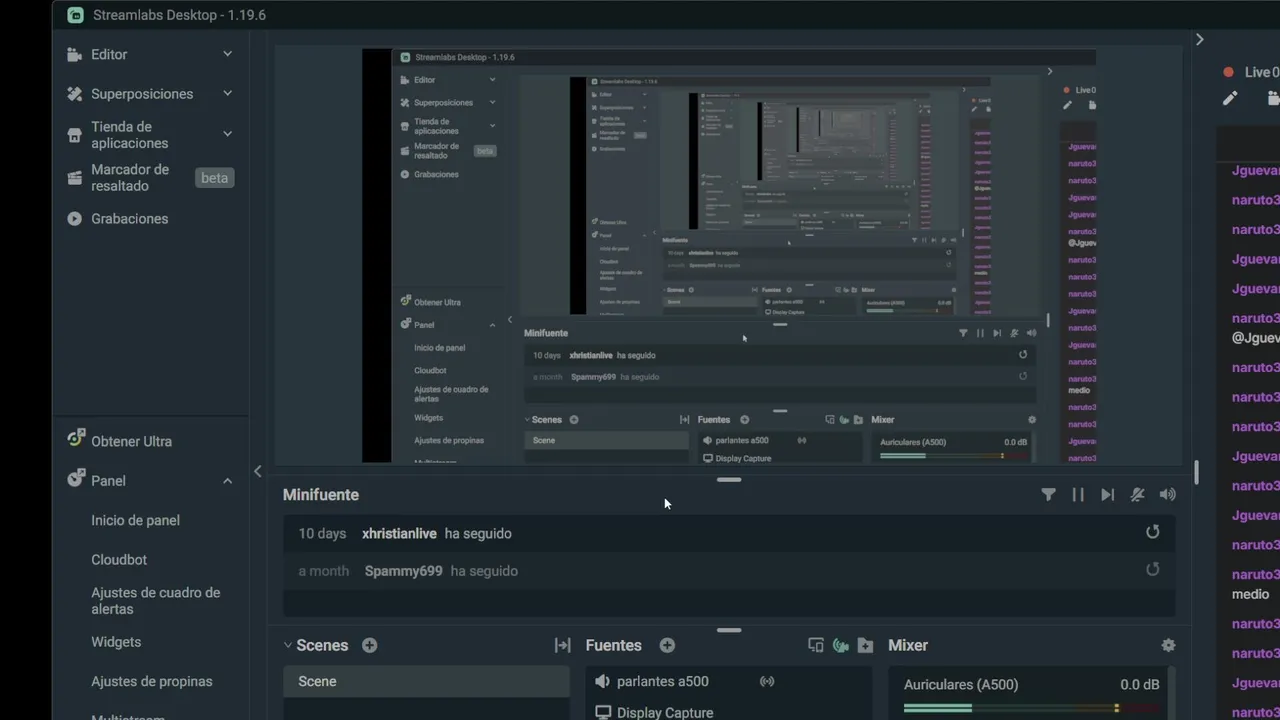Viewport: 1280px width, 720px height.
Task: Edit stream info with pencil icon
Action: [x=1230, y=98]
